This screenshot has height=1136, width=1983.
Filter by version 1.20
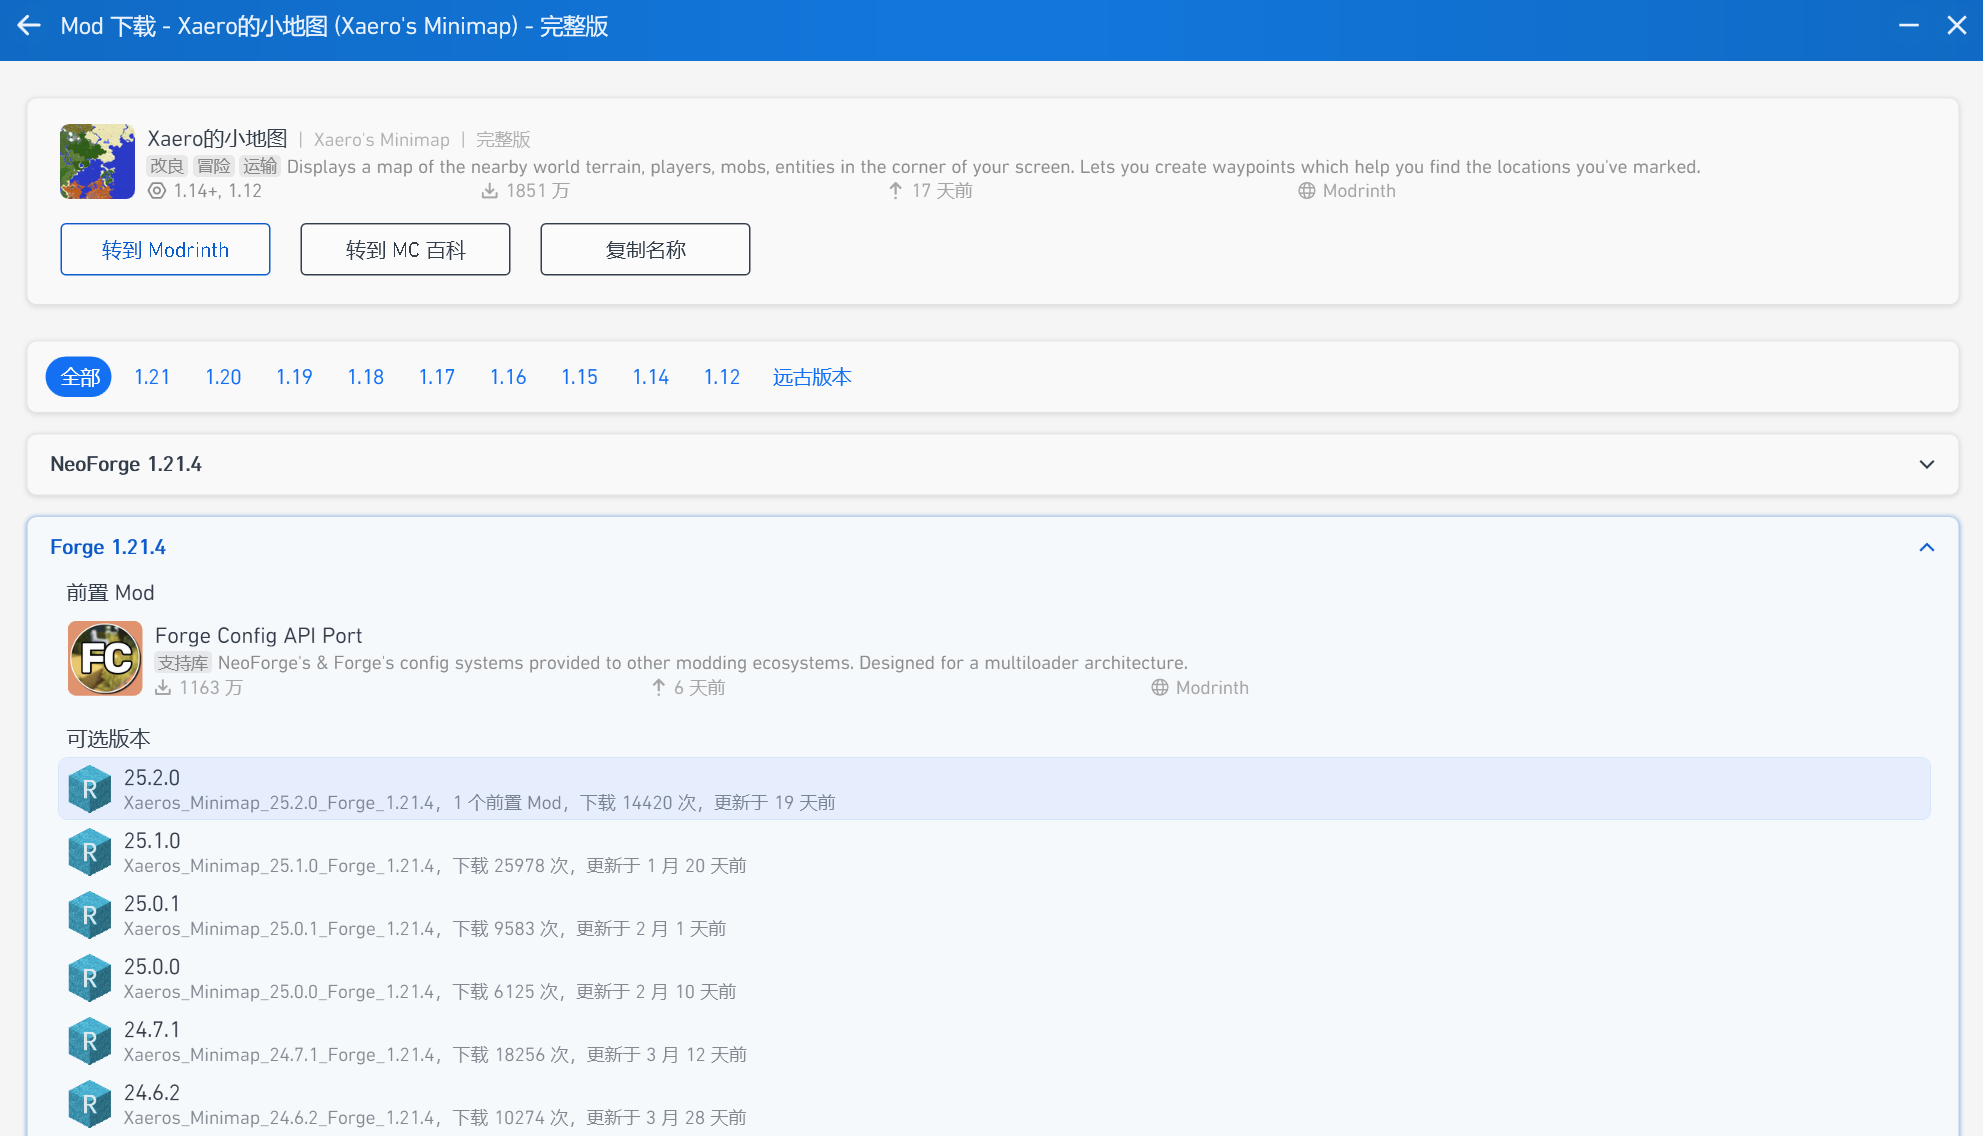coord(223,377)
